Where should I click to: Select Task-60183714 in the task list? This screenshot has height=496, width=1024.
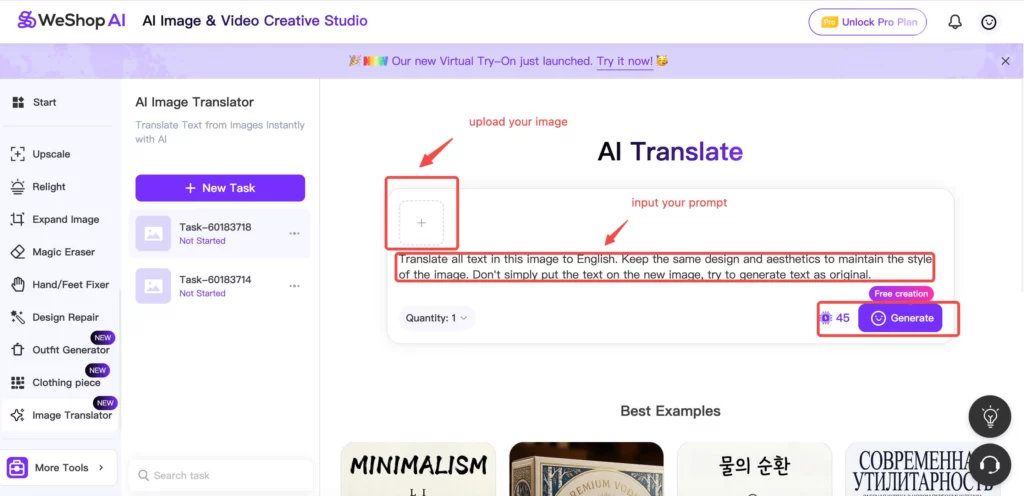(220, 286)
